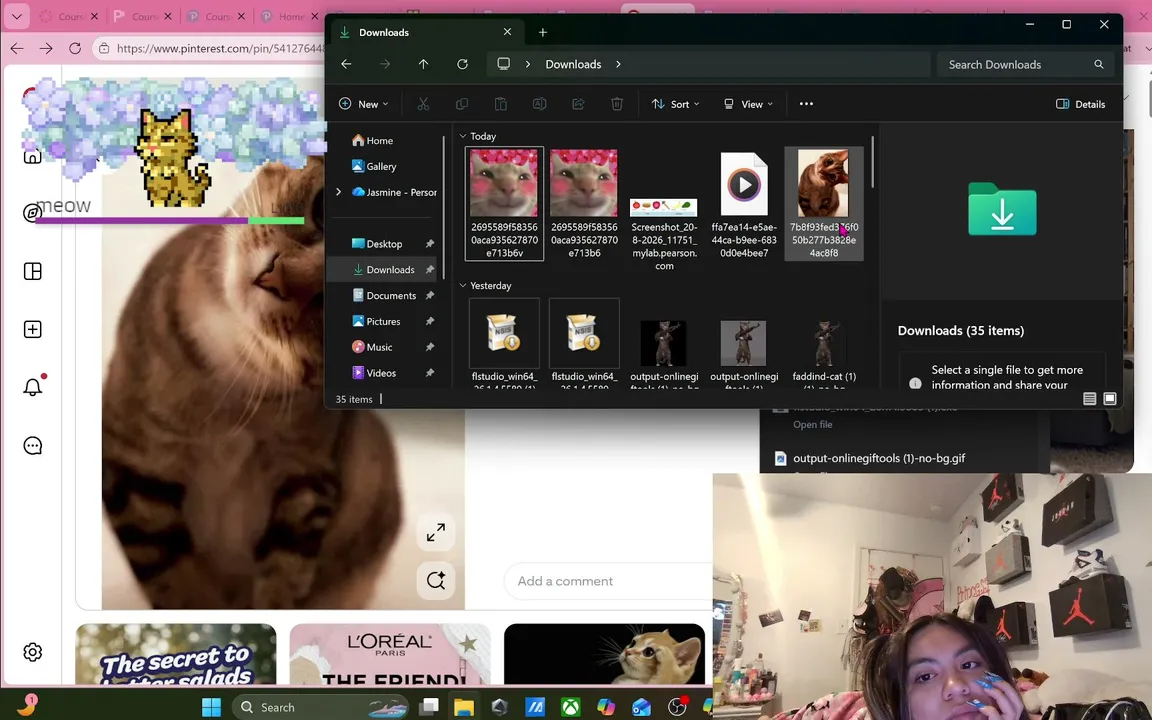
Task: Open Xbox app from the taskbar
Action: [x=570, y=707]
